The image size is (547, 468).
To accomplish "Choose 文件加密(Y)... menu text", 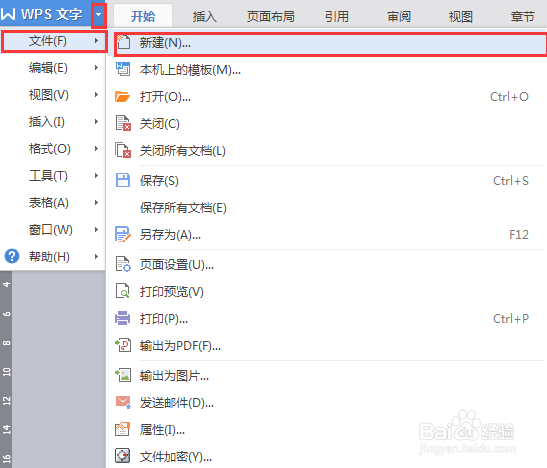I will coord(175,456).
